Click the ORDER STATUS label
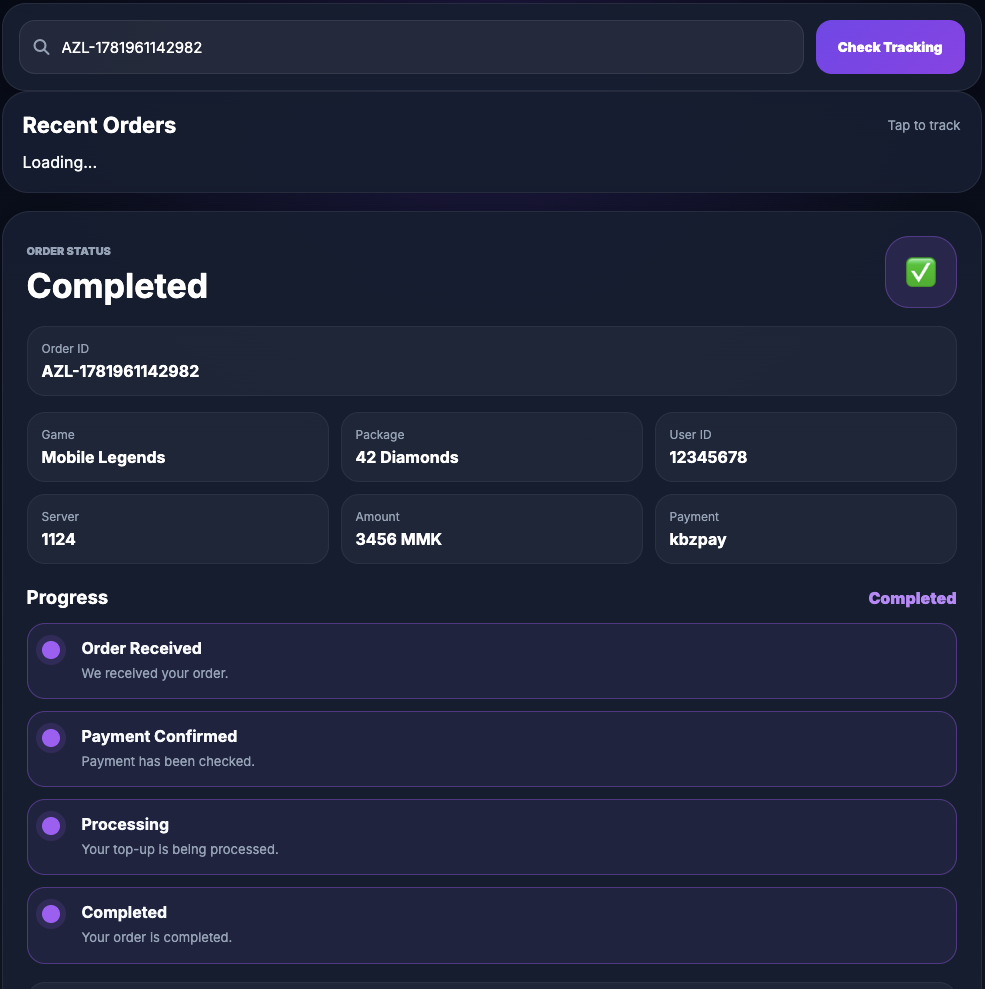The image size is (985, 989). 69,251
